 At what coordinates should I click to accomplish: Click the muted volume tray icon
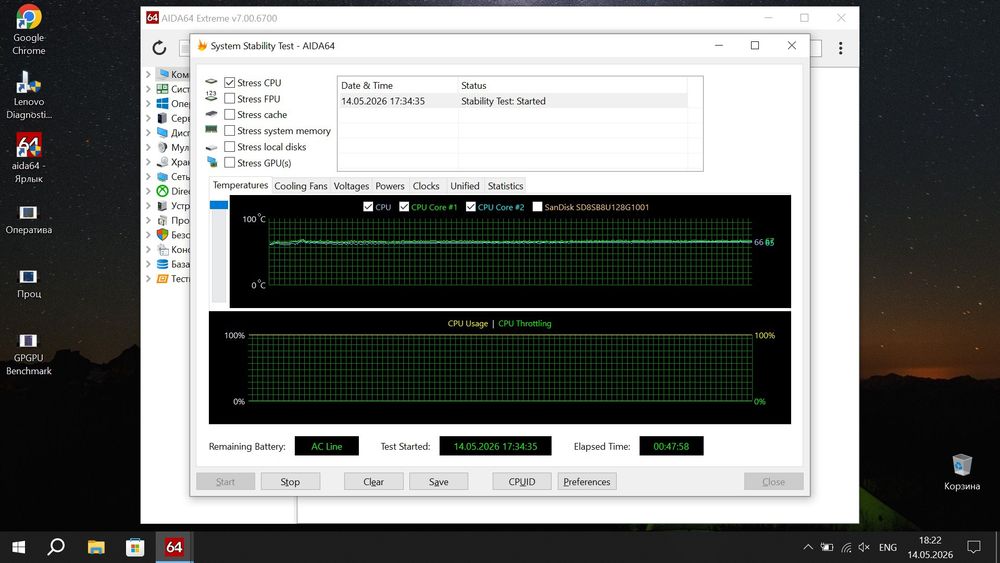tap(864, 547)
